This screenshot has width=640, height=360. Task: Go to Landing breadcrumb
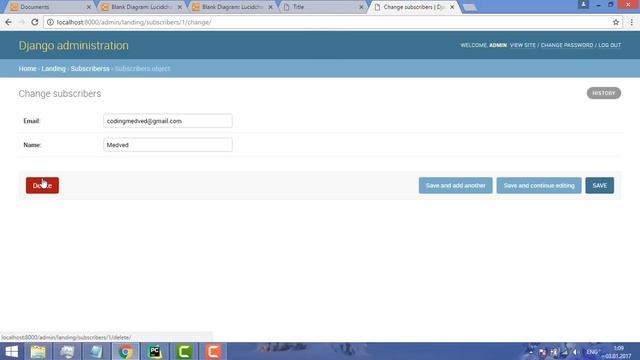pos(53,69)
